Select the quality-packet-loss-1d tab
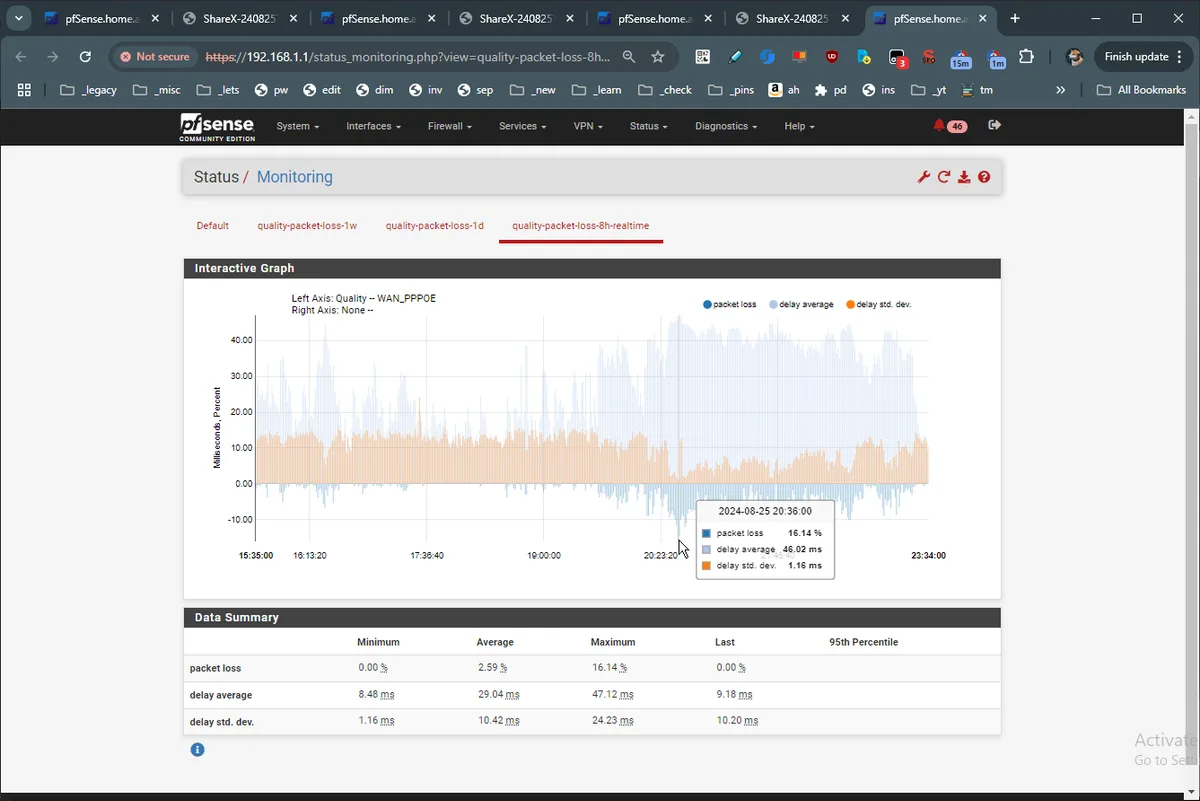1200x801 pixels. (434, 226)
